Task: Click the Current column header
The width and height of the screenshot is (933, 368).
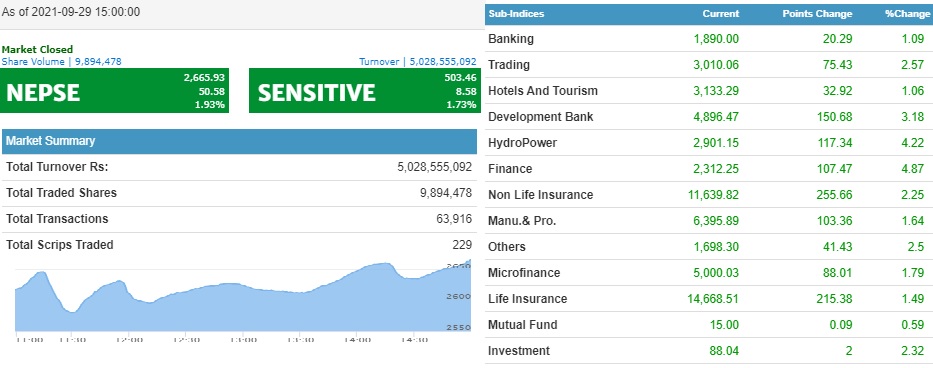Action: tap(721, 14)
